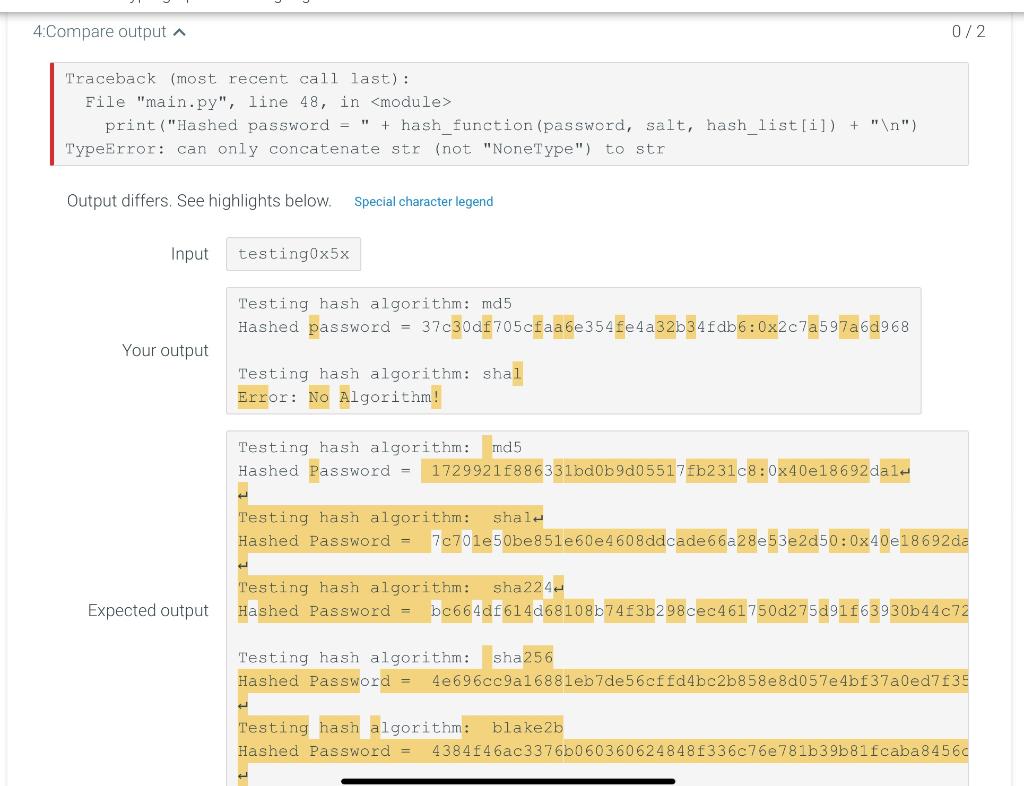Click the Expected output label
The width and height of the screenshot is (1024, 786).
click(x=148, y=610)
